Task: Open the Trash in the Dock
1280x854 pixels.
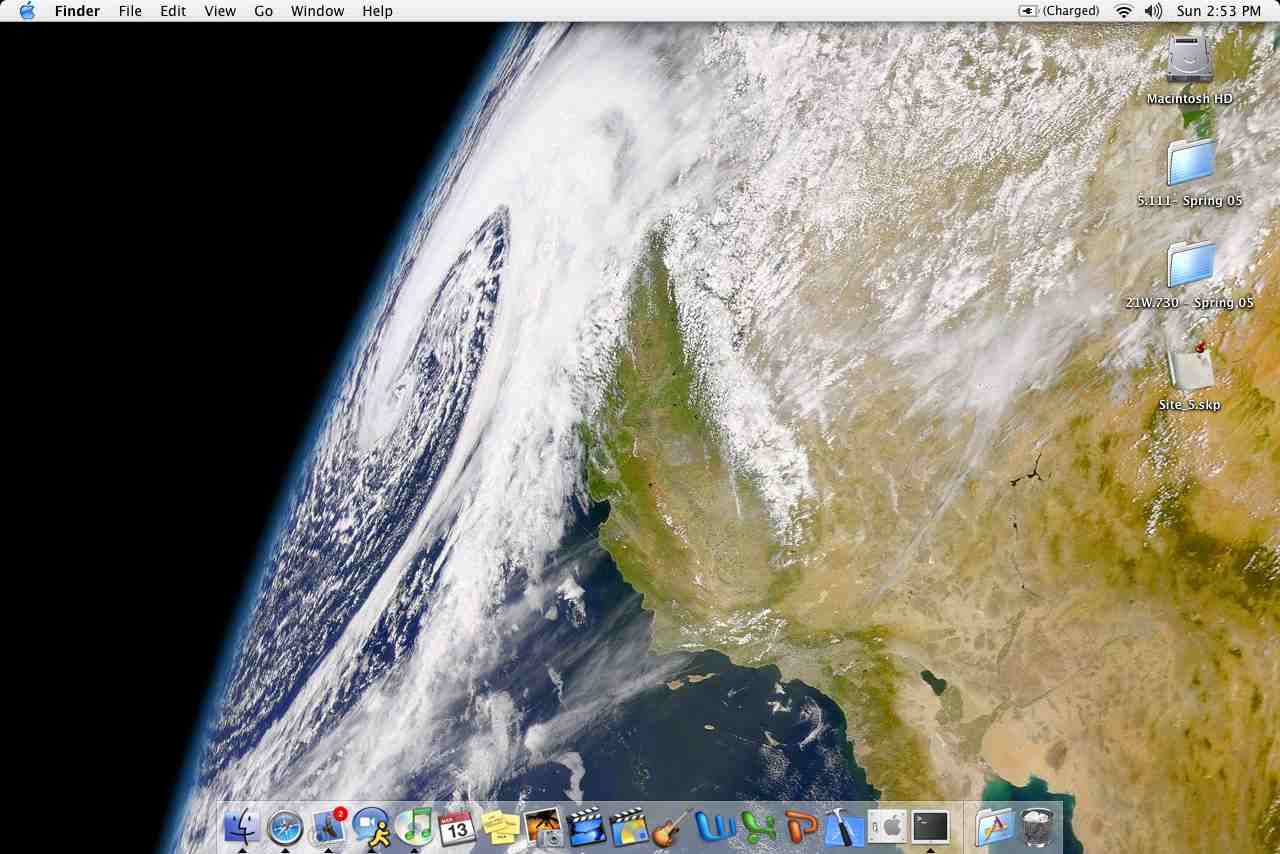Action: [1038, 827]
